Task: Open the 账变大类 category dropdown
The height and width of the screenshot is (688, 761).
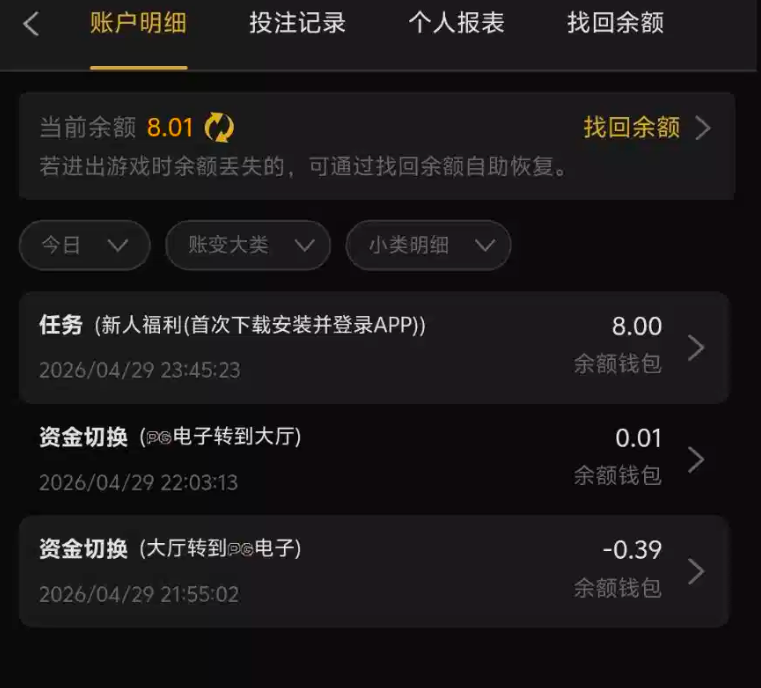Action: (247, 245)
